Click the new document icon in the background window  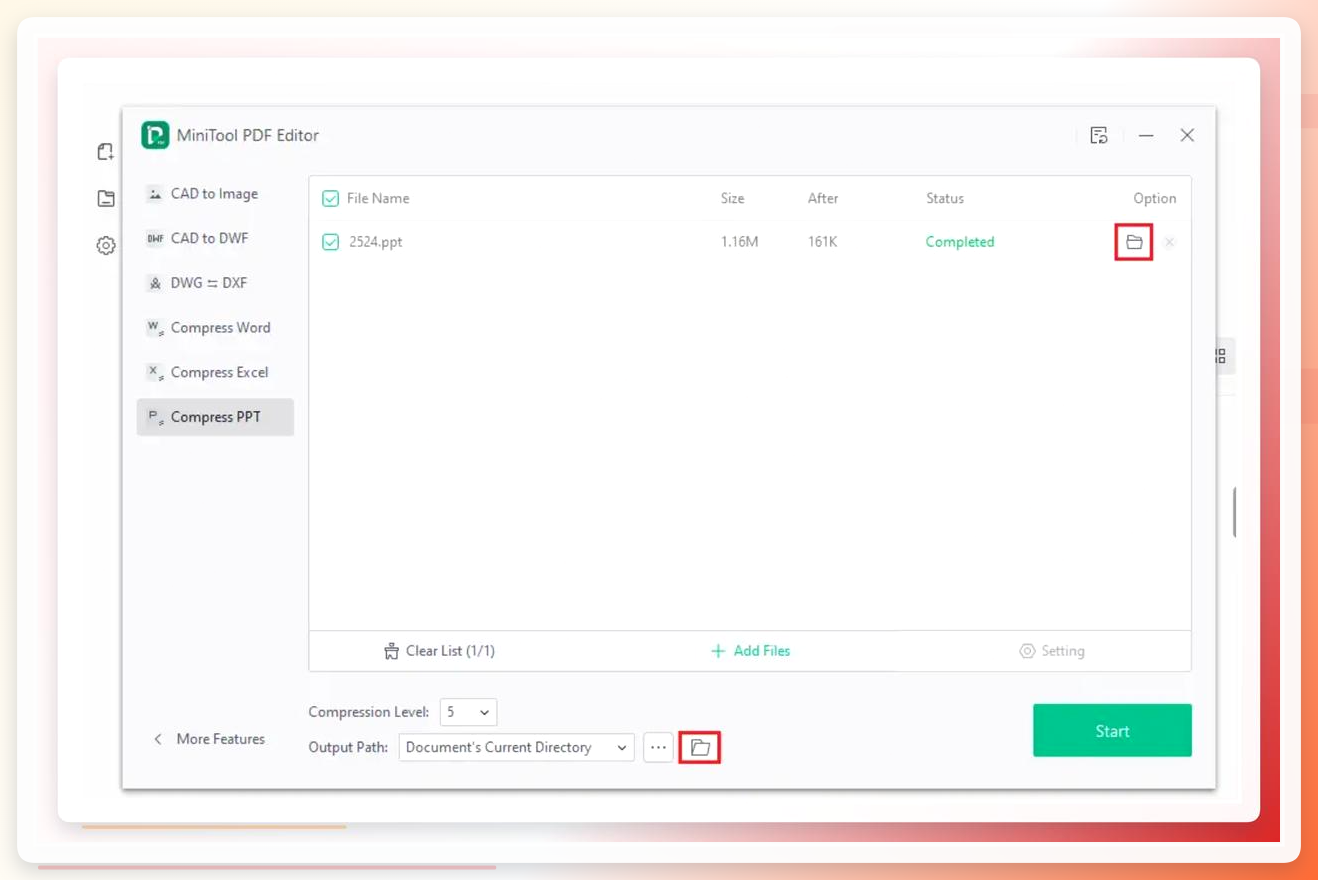coord(106,152)
